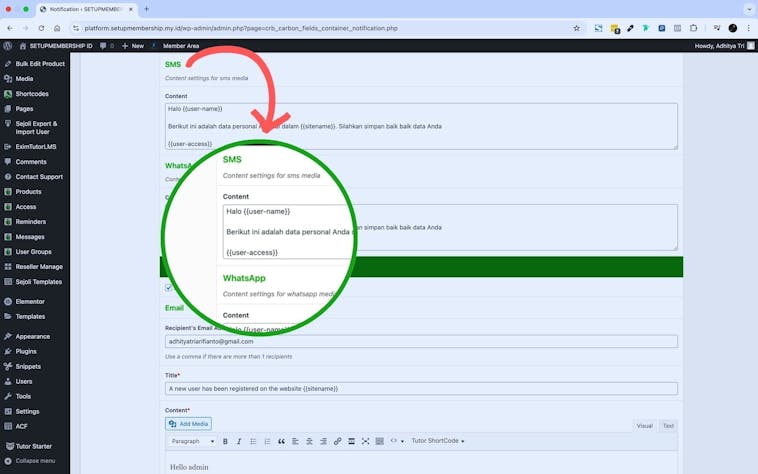Viewport: 758px width, 474px height.
Task: Click the Collapse menu link in sidebar
Action: pos(34,461)
